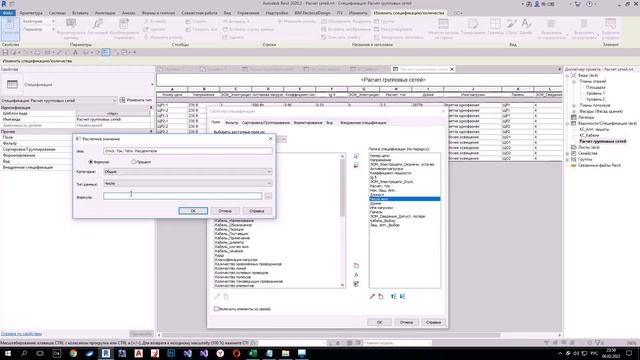Click the move parameter down icon

[x=402, y=296]
